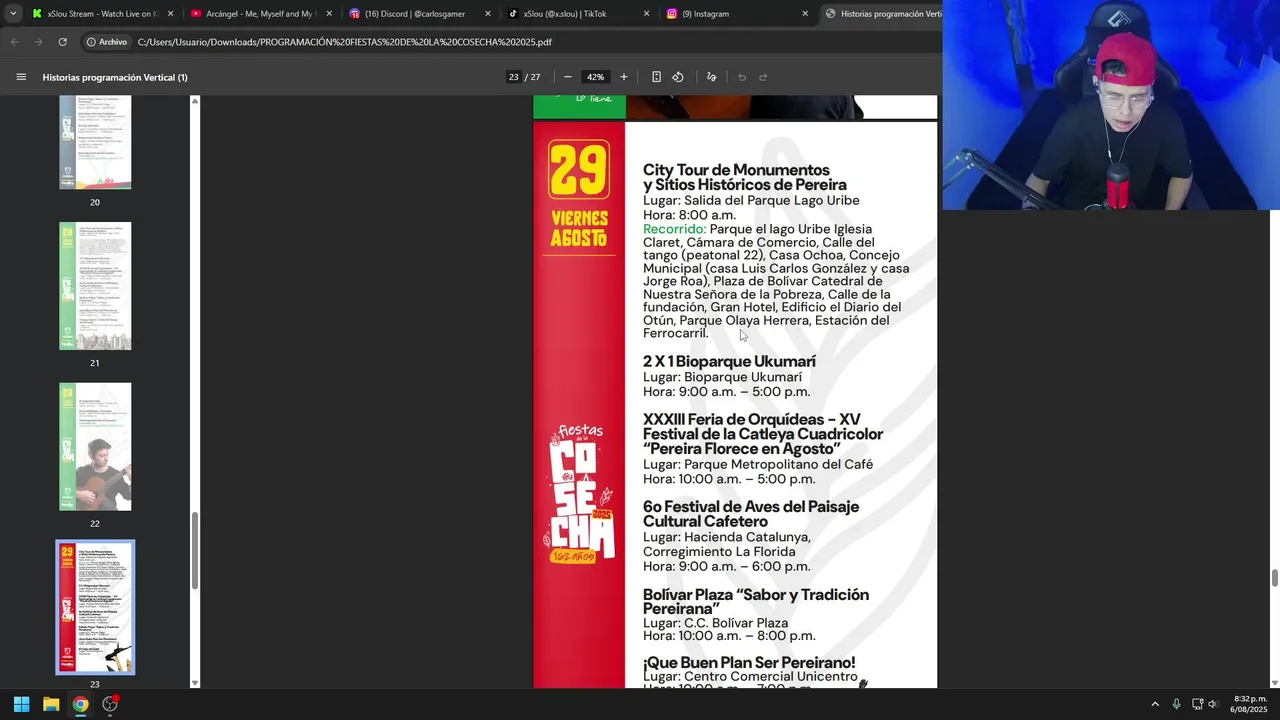Click 'City Tour de Monumentos' heading
The image size is (1280, 720).
coord(745,177)
